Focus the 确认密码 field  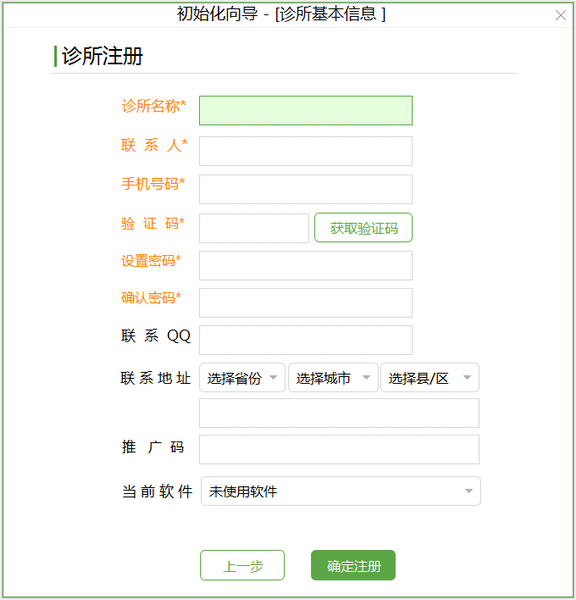pos(306,303)
